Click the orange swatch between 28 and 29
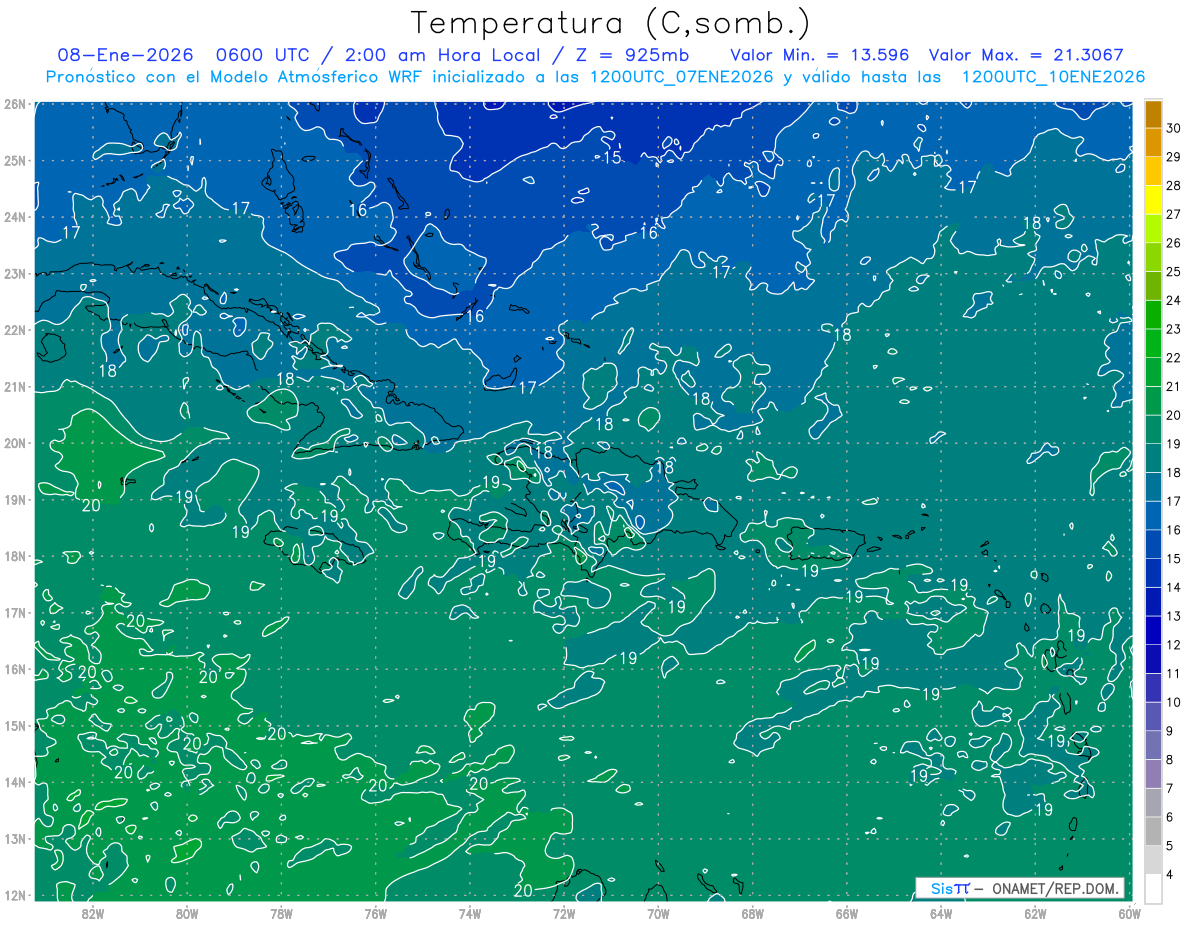Viewport: 1200px width, 927px height. [1153, 171]
